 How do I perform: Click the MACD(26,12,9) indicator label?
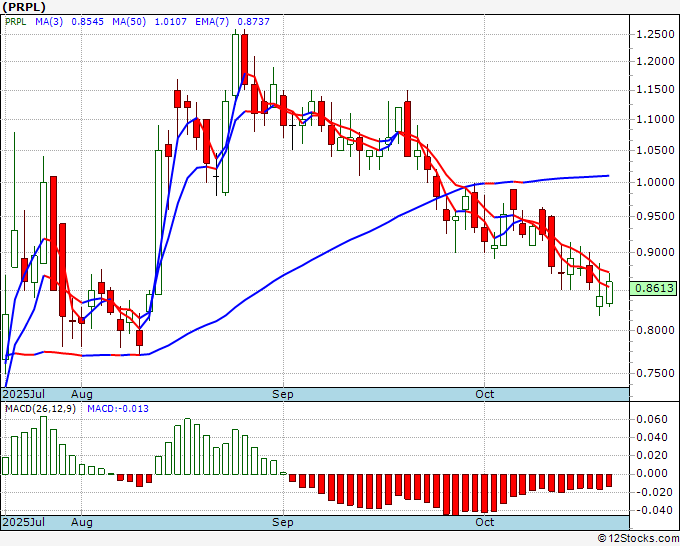pos(40,409)
